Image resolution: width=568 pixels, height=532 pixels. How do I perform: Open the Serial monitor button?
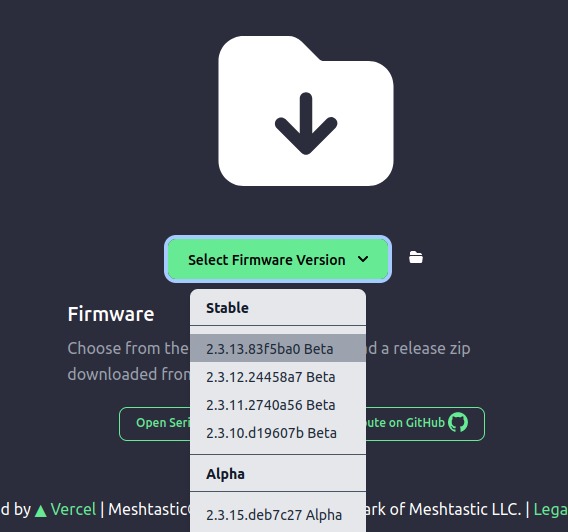pos(155,423)
